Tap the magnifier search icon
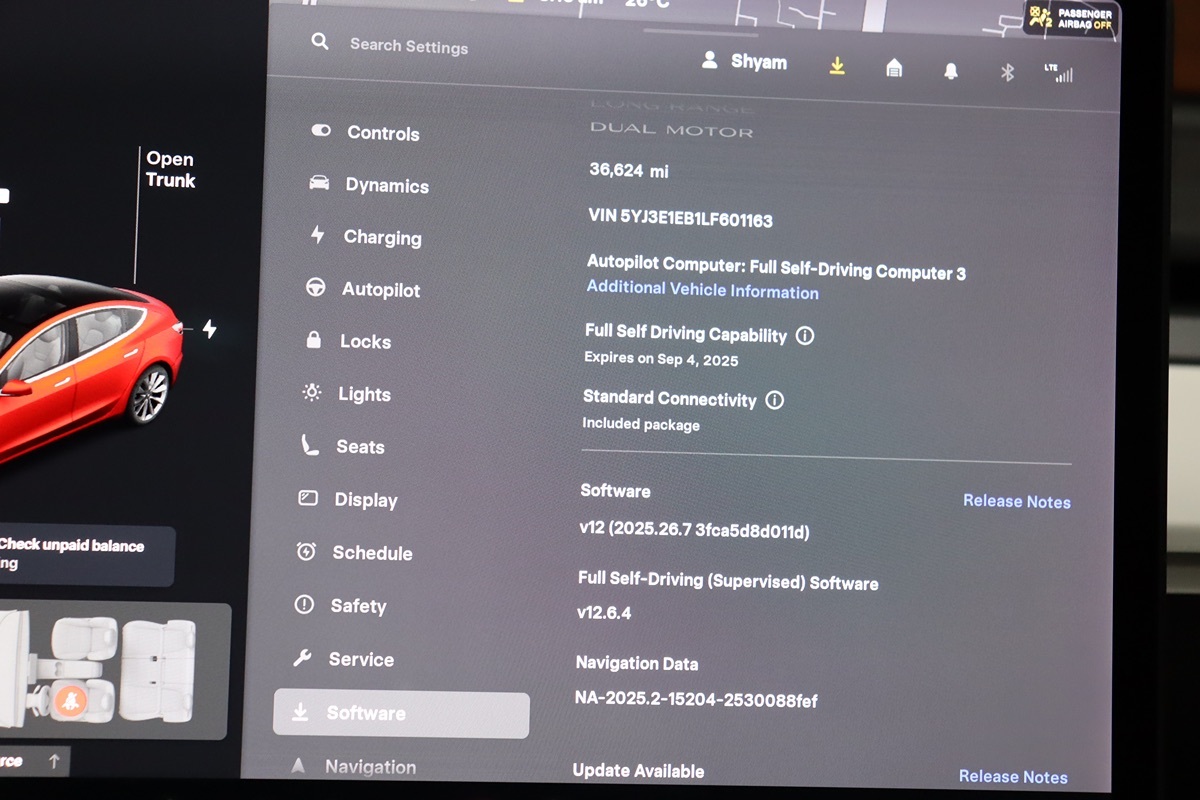Screen dimensions: 1200x800 [320, 42]
